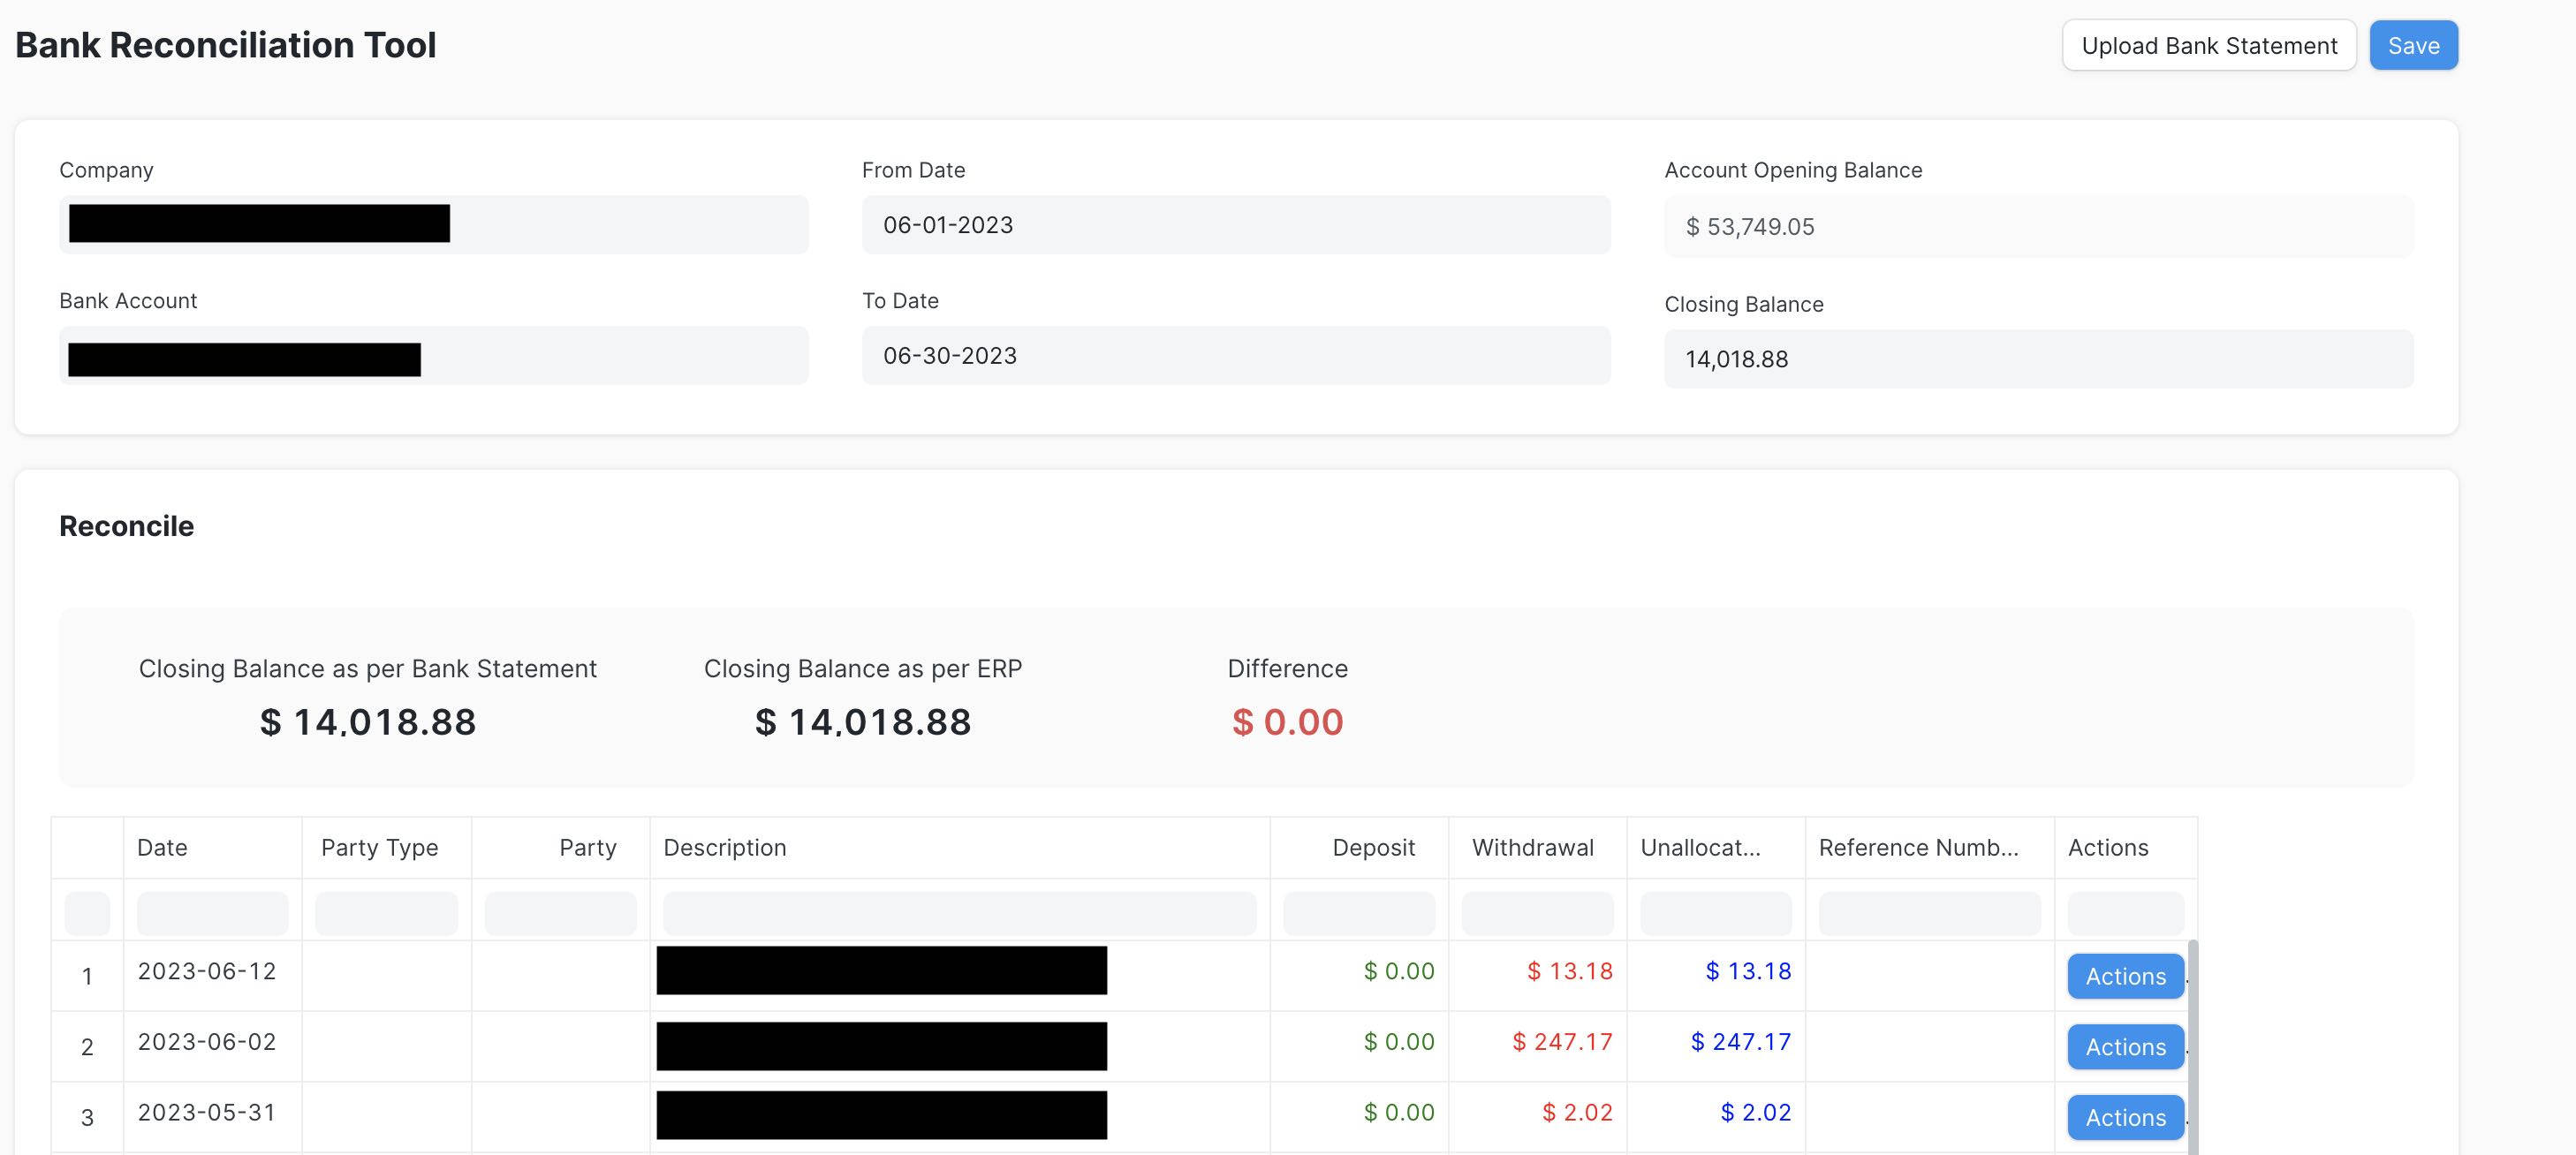Focus the Date column filter box

(211, 912)
